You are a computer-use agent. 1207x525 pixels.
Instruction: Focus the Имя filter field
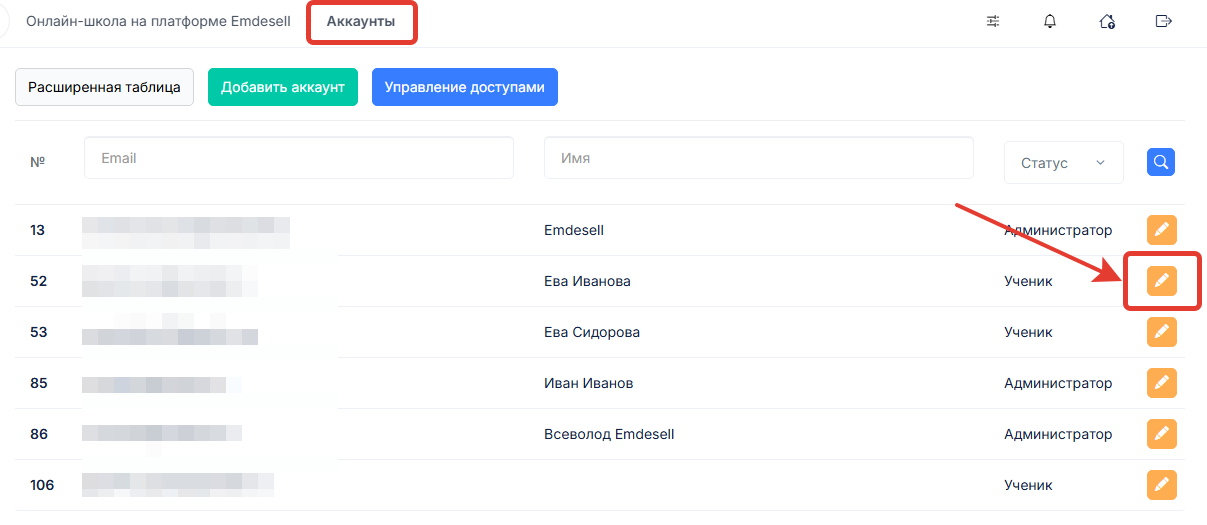(758, 158)
